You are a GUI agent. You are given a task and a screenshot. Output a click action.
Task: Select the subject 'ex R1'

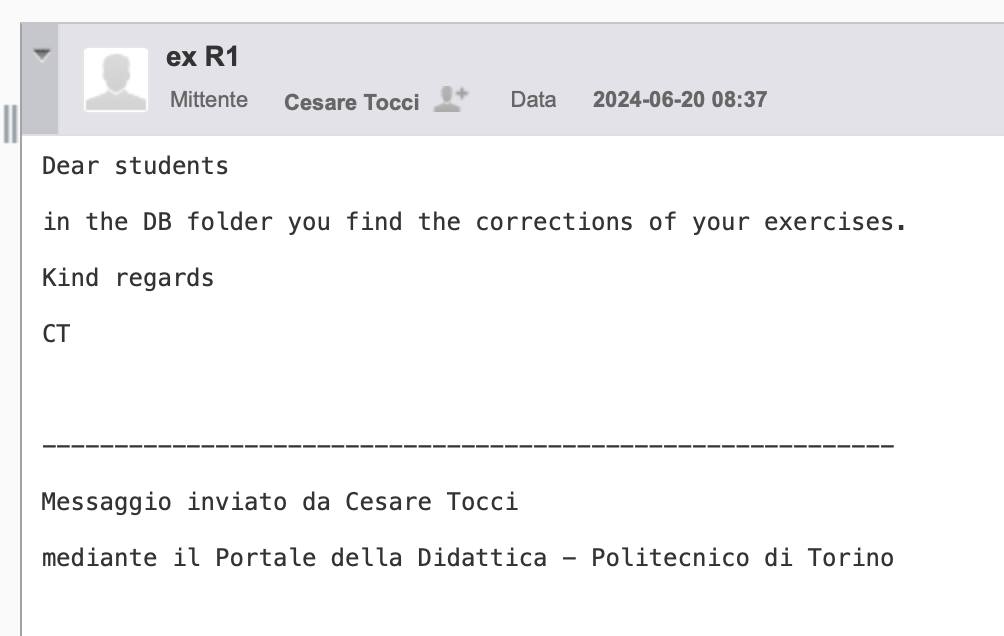(x=202, y=57)
